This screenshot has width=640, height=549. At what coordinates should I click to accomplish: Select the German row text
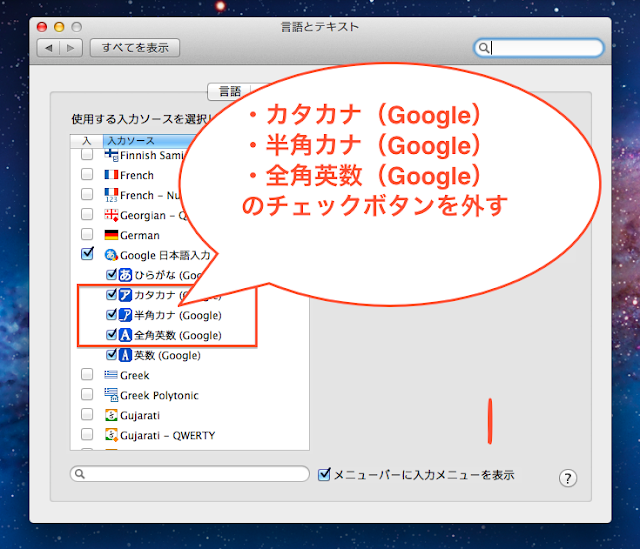[140, 236]
